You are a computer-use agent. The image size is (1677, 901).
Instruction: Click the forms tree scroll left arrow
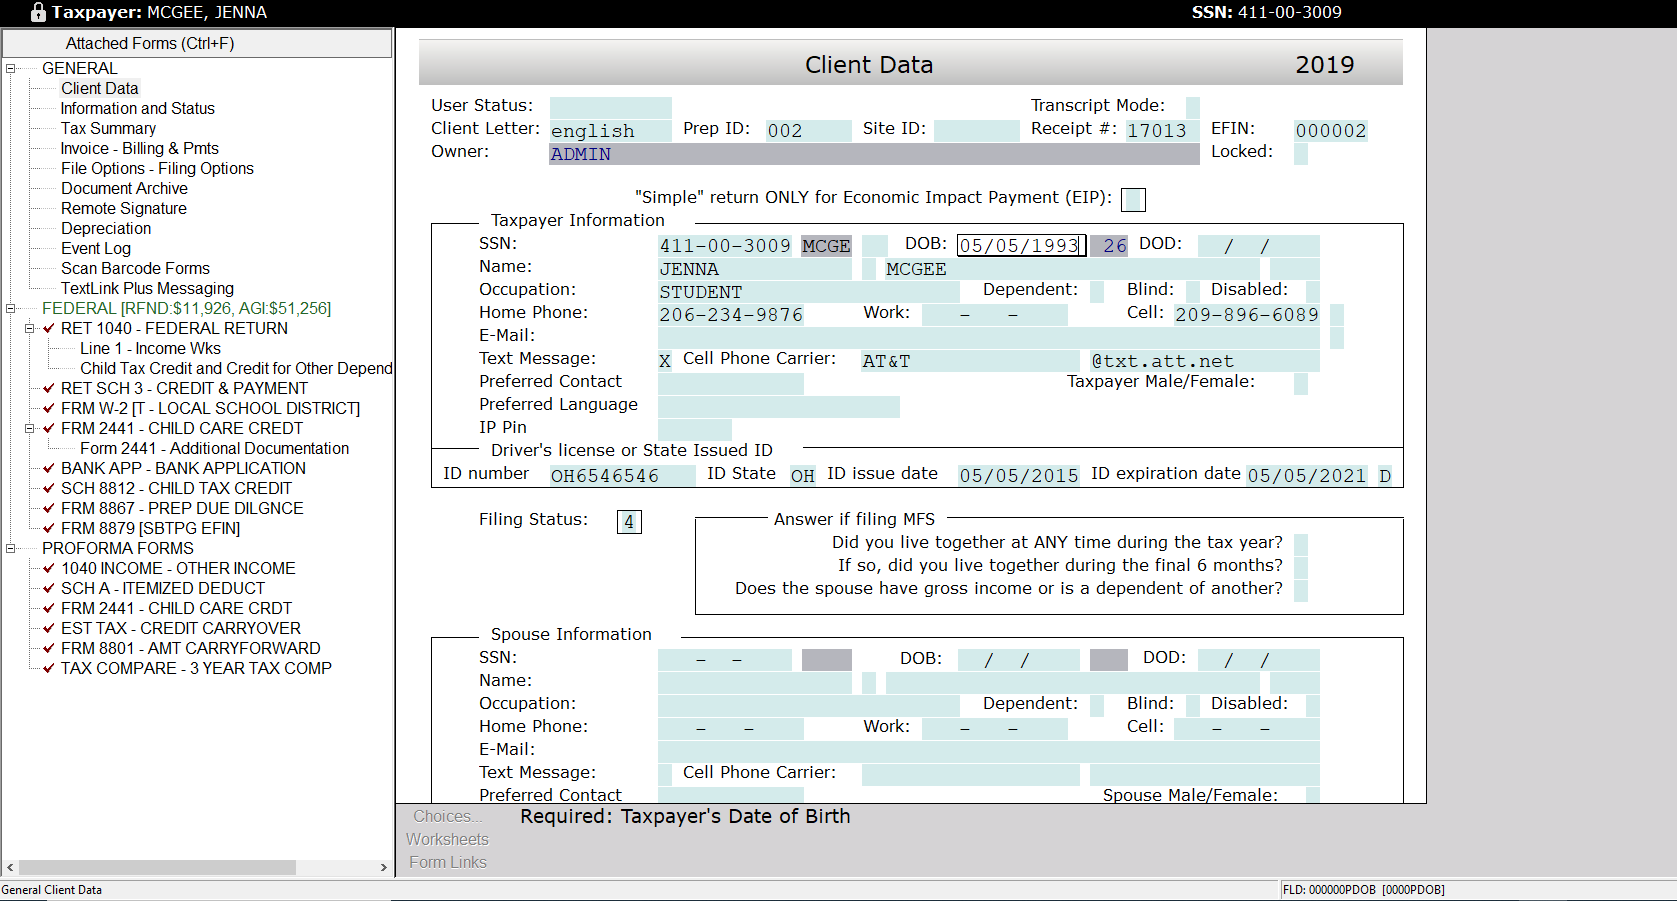coord(10,868)
